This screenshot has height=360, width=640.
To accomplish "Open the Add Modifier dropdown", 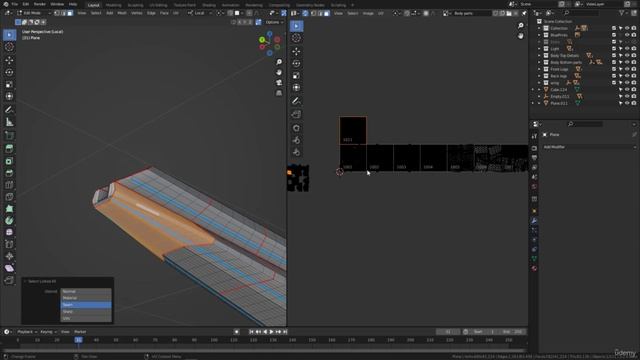I will click(589, 147).
